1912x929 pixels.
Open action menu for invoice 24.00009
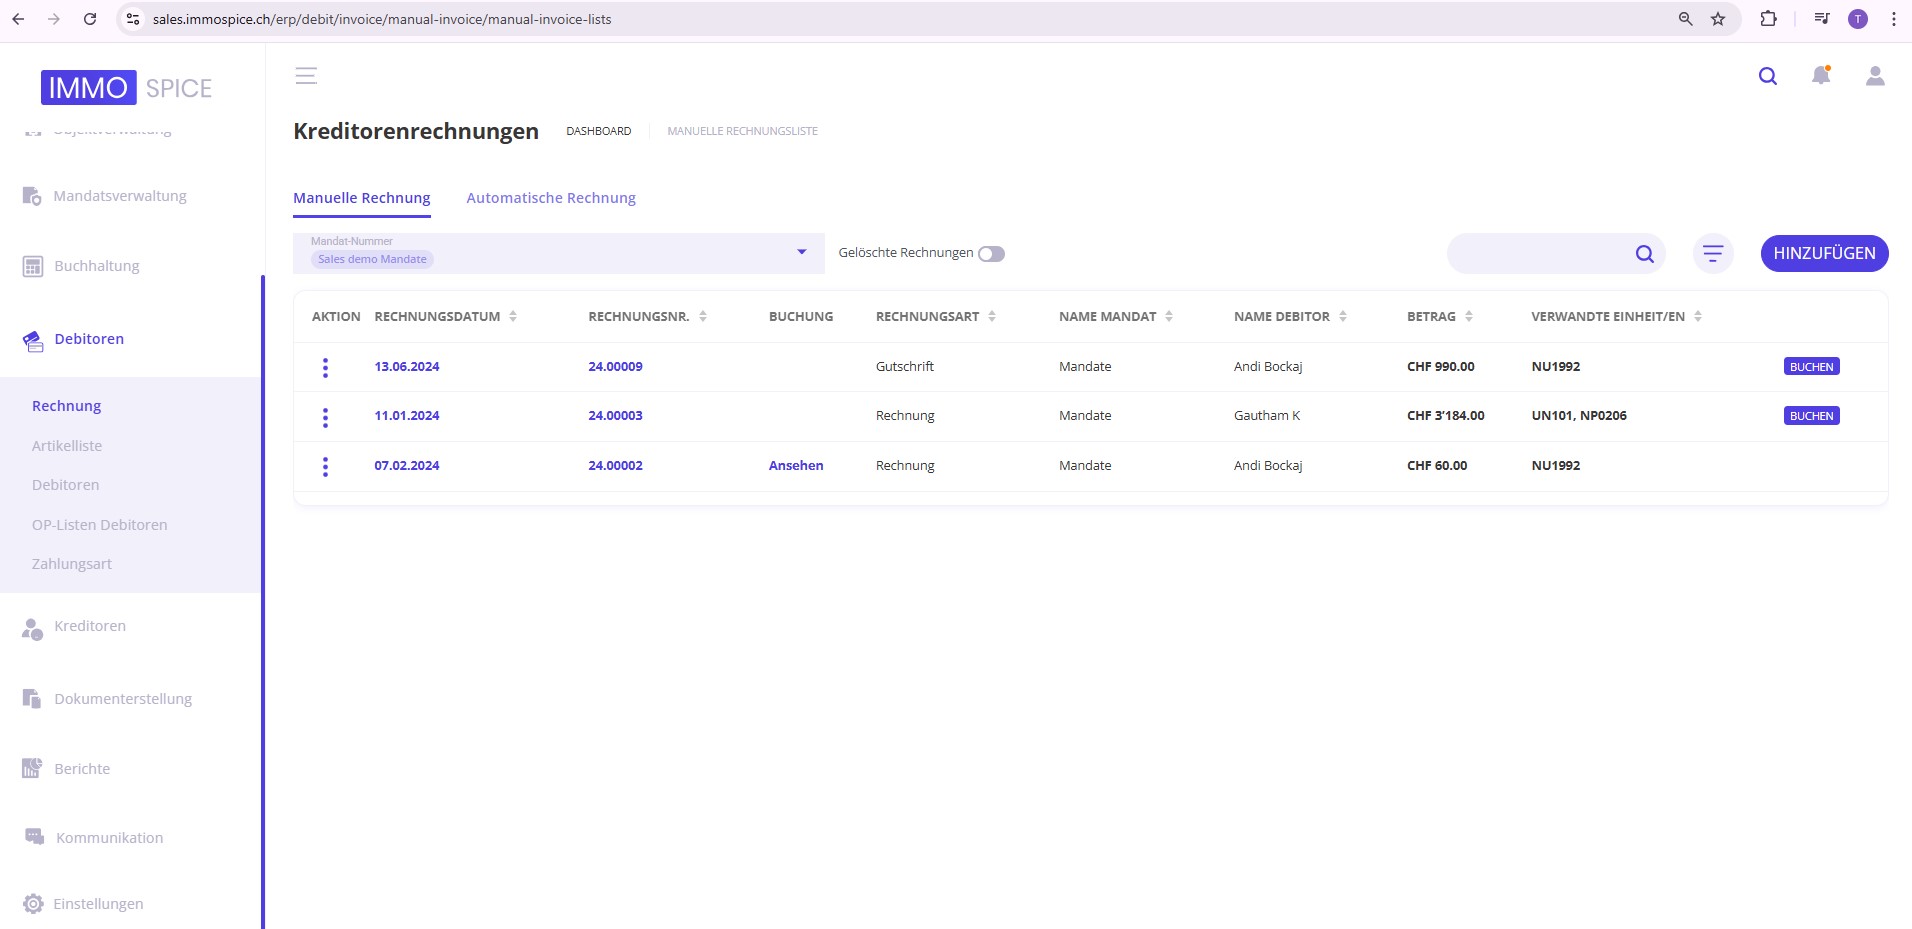[x=325, y=368]
